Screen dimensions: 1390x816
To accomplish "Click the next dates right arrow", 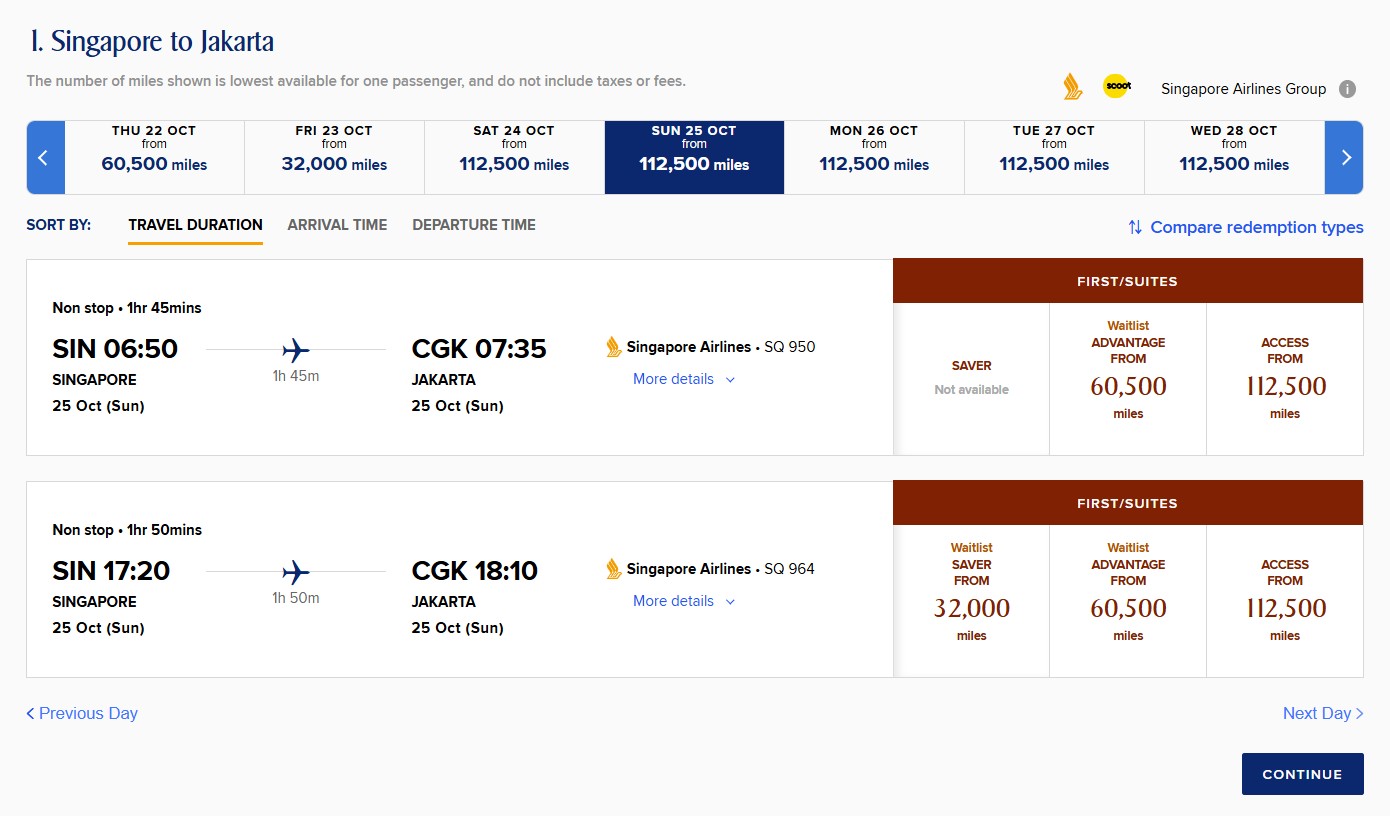I will coord(1345,158).
